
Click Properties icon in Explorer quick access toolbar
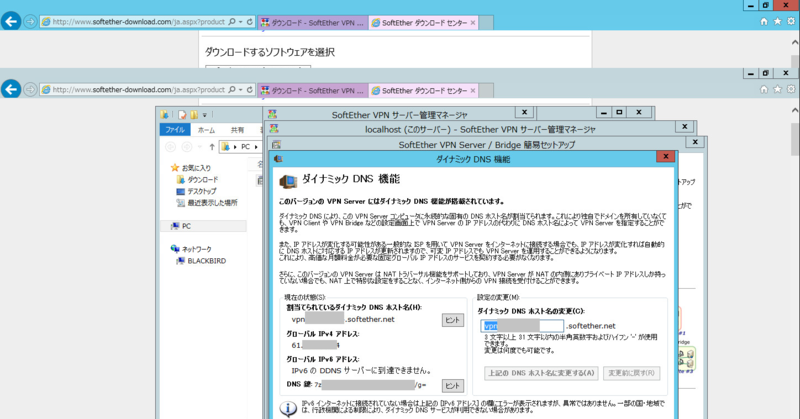[x=182, y=115]
